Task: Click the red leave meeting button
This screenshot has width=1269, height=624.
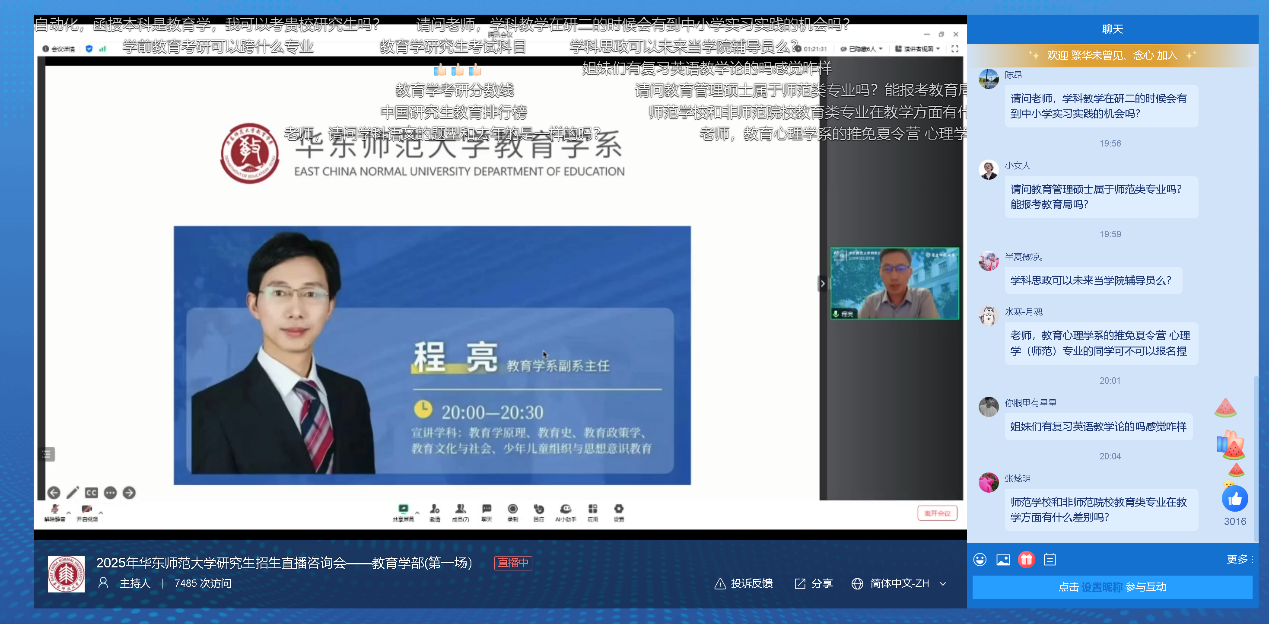Action: click(937, 513)
